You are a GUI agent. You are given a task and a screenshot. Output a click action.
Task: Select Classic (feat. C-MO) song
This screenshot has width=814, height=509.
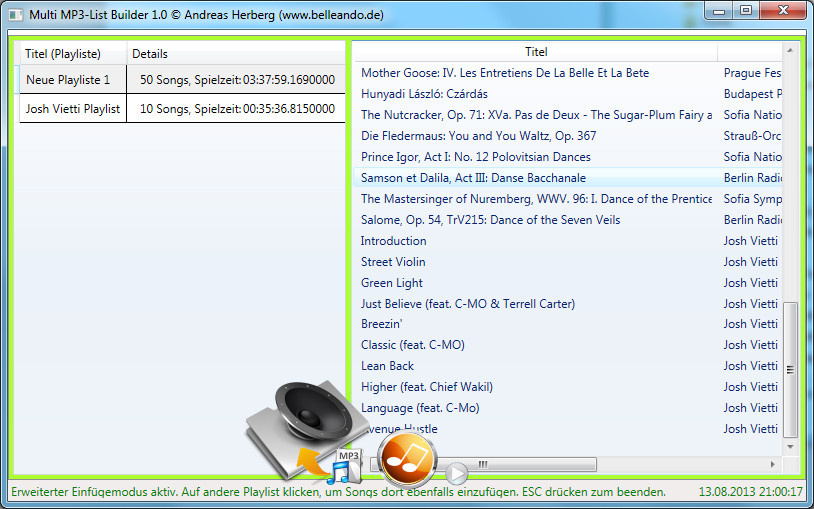(413, 345)
